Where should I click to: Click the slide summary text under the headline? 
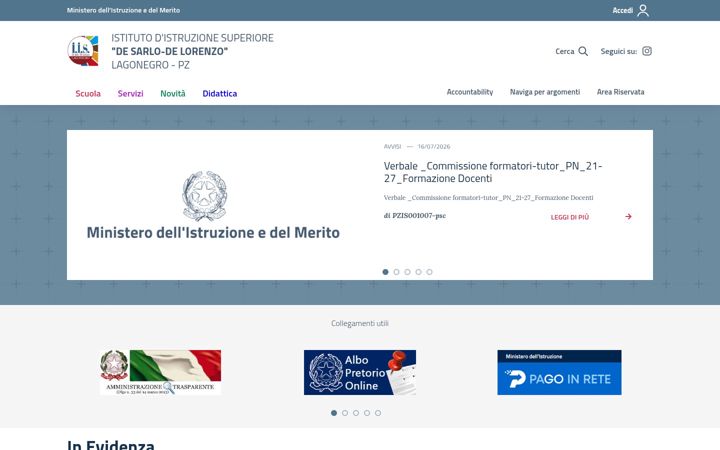click(x=488, y=197)
